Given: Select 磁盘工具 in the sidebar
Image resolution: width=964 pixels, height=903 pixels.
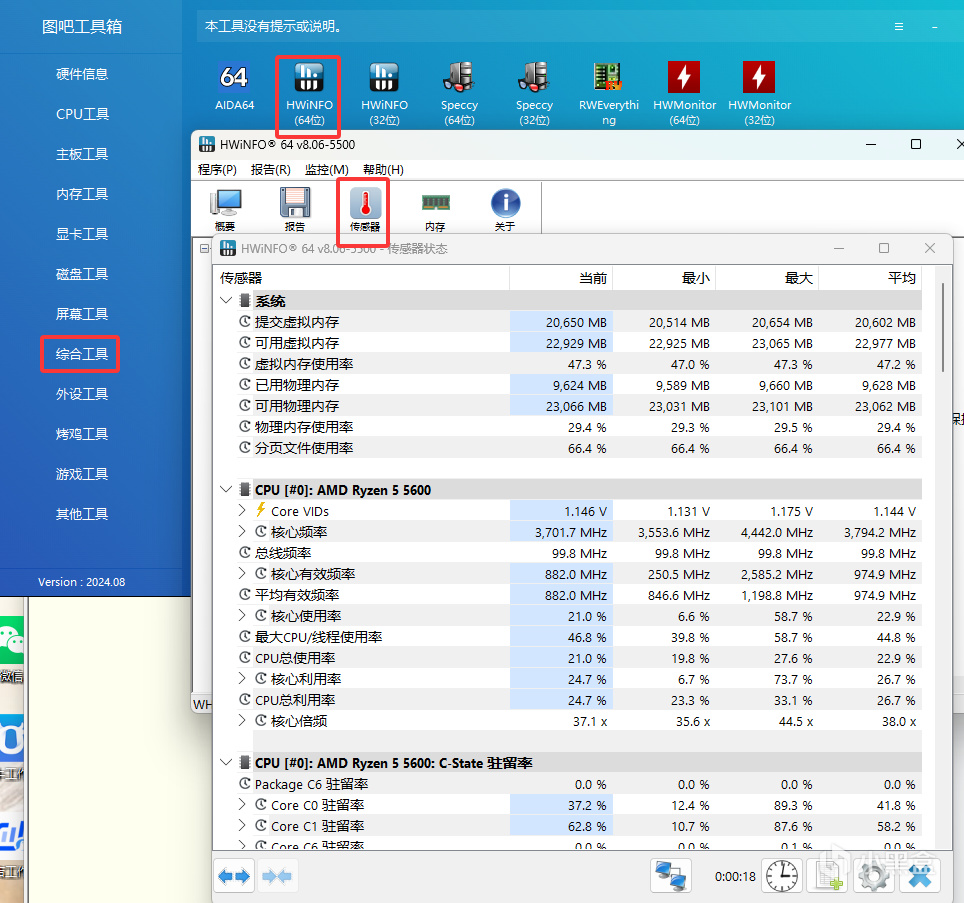Looking at the screenshot, I should [82, 274].
